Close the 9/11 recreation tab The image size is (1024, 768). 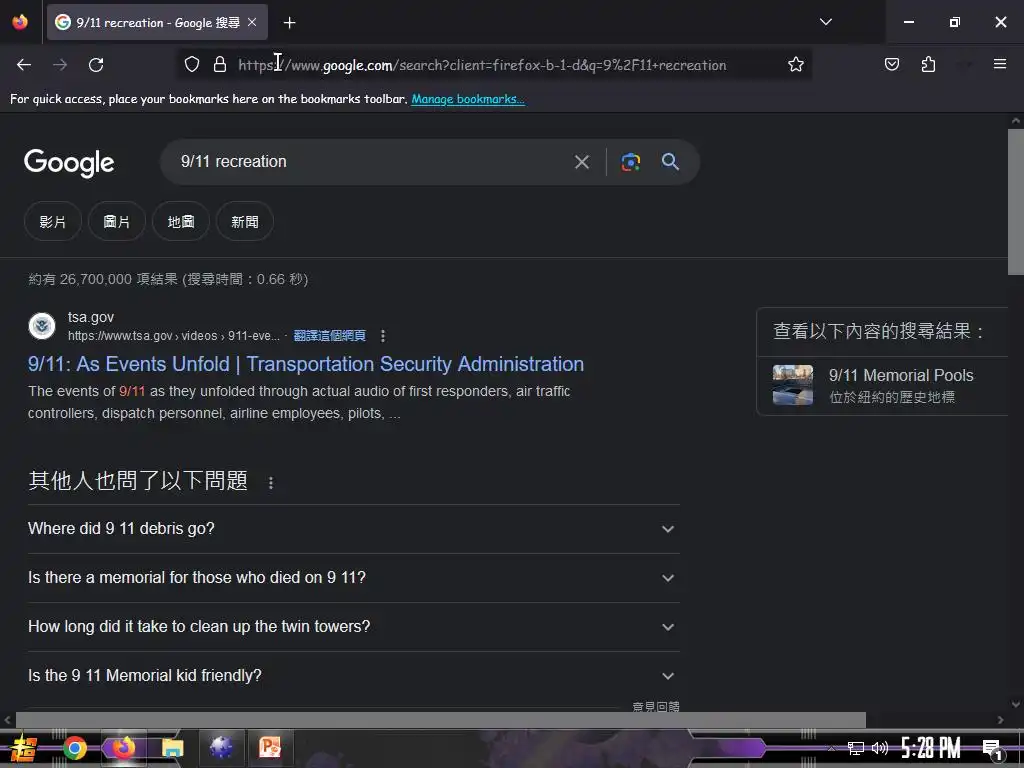(x=252, y=22)
